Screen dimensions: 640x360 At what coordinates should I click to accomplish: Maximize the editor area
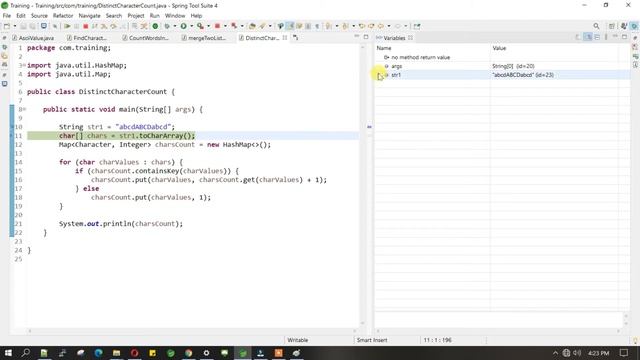(366, 37)
